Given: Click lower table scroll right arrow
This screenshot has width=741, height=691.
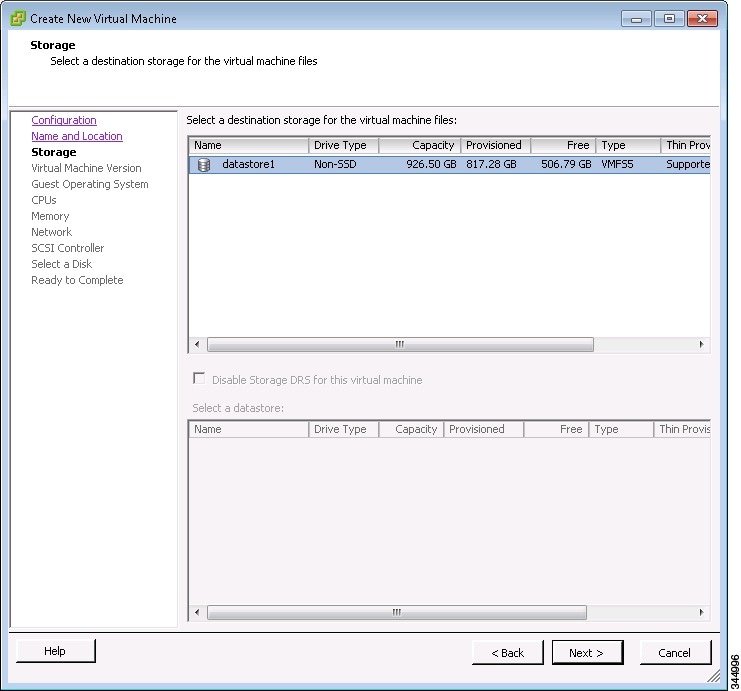Looking at the screenshot, I should click(x=702, y=613).
